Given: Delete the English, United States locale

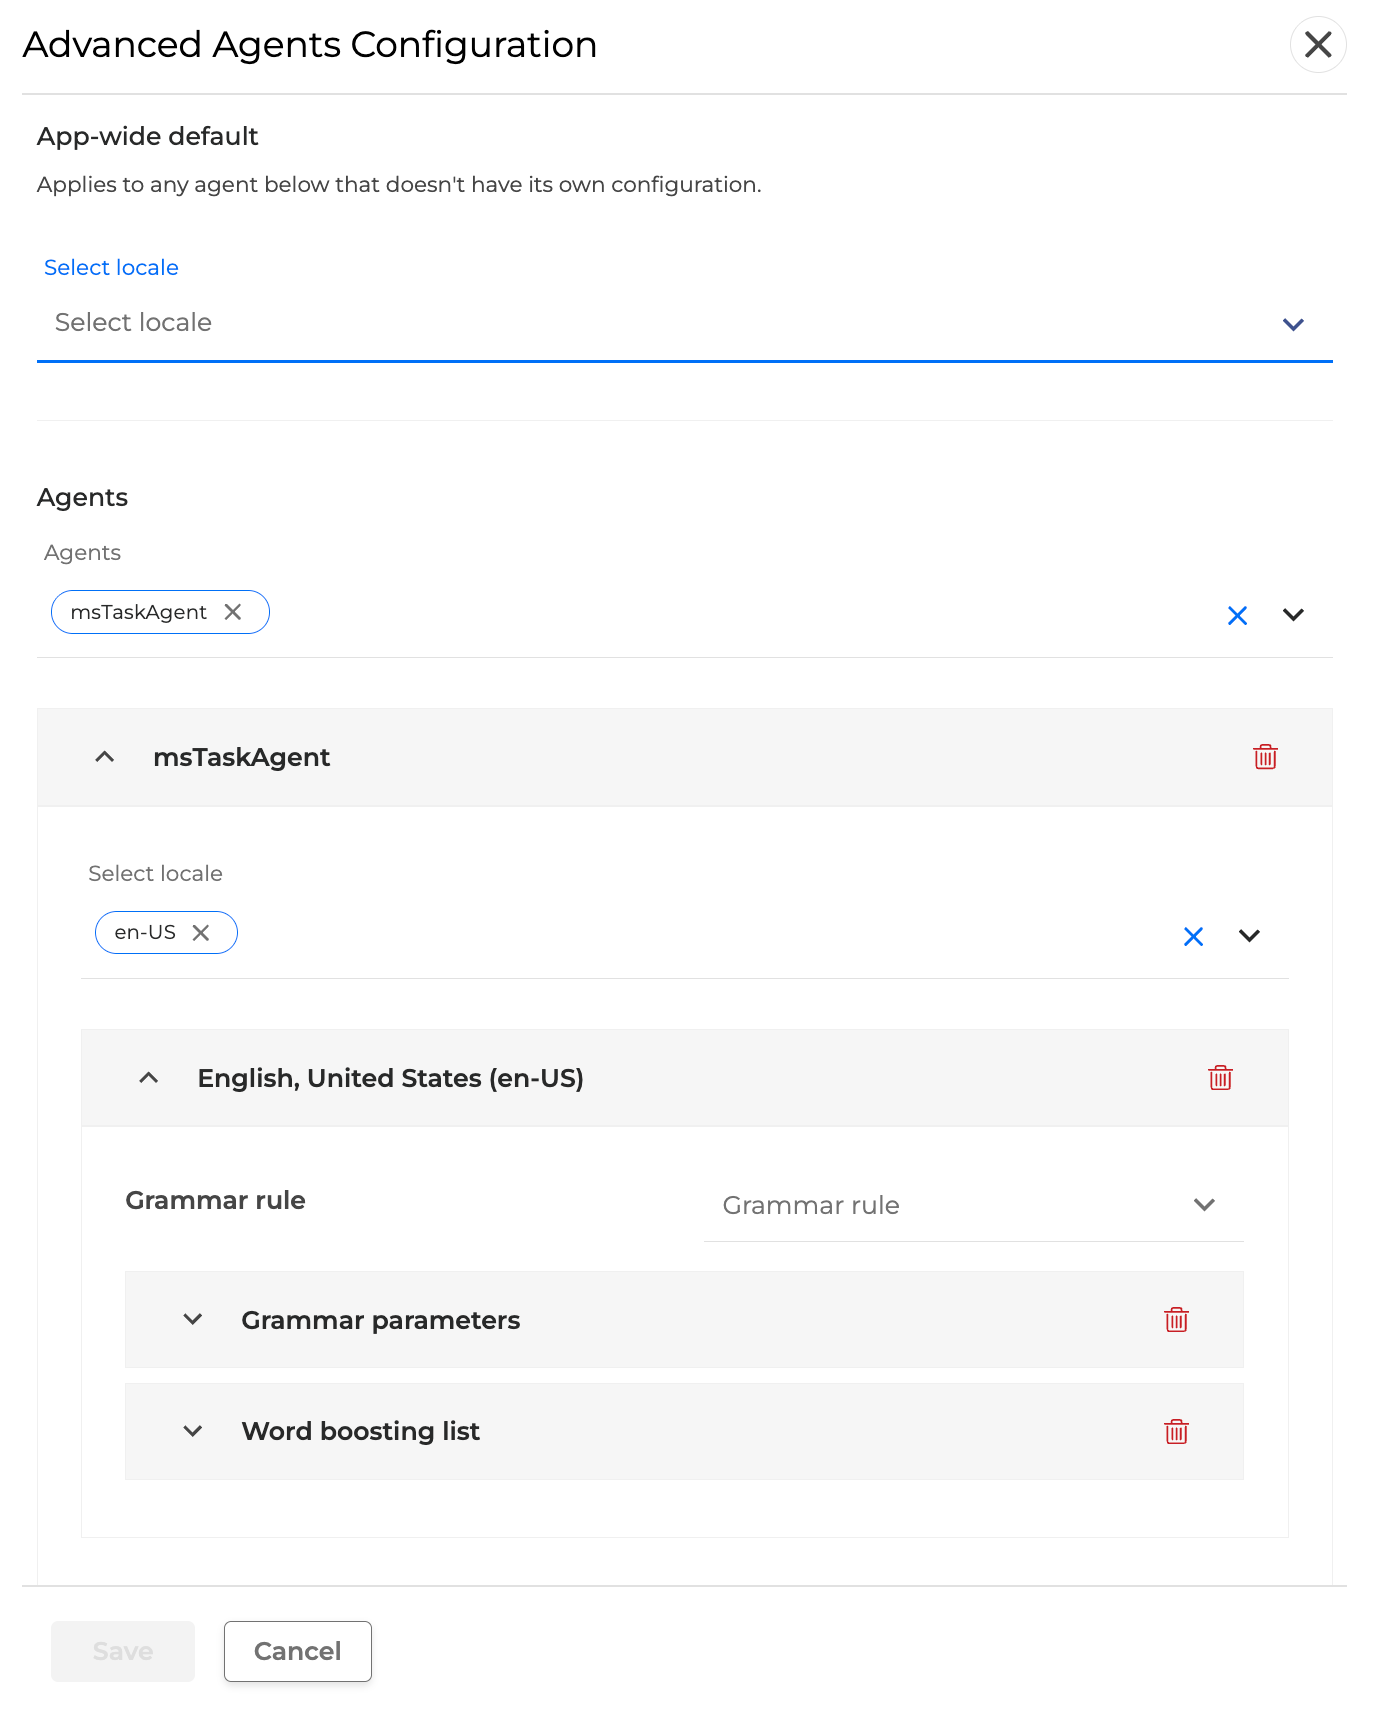Looking at the screenshot, I should 1220,1078.
